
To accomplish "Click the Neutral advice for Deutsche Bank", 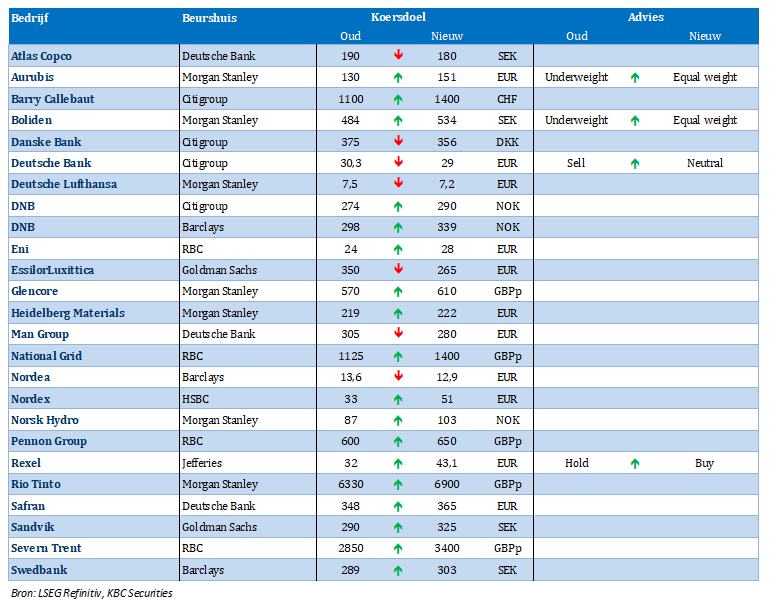I will pyautogui.click(x=704, y=163).
